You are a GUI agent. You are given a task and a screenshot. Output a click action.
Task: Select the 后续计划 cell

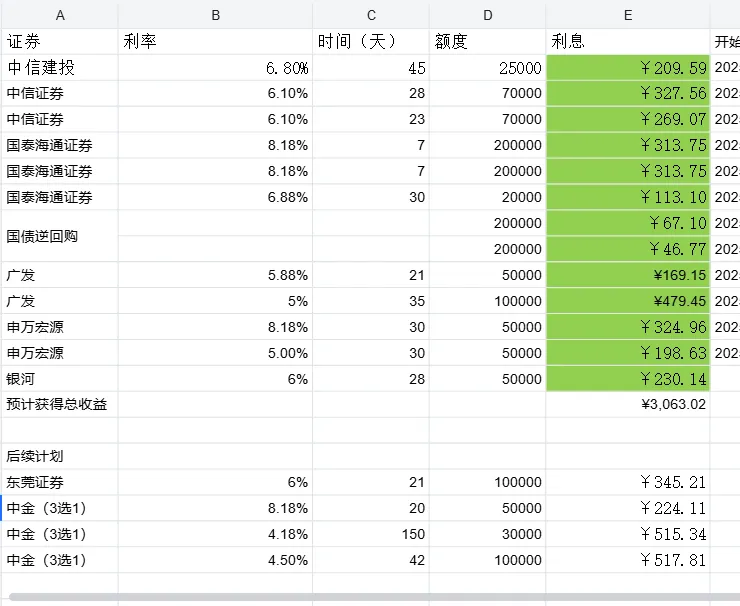(x=60, y=456)
